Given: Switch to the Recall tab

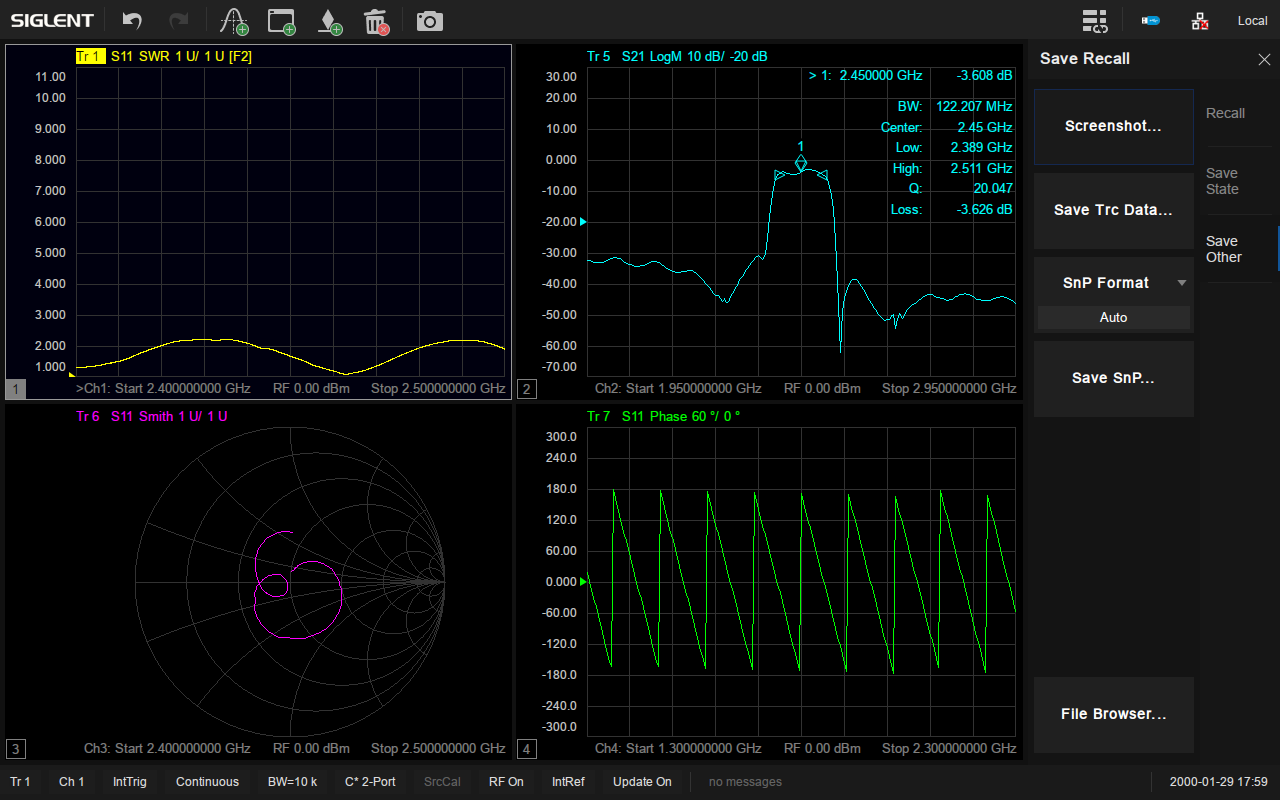Looking at the screenshot, I should 1225,113.
